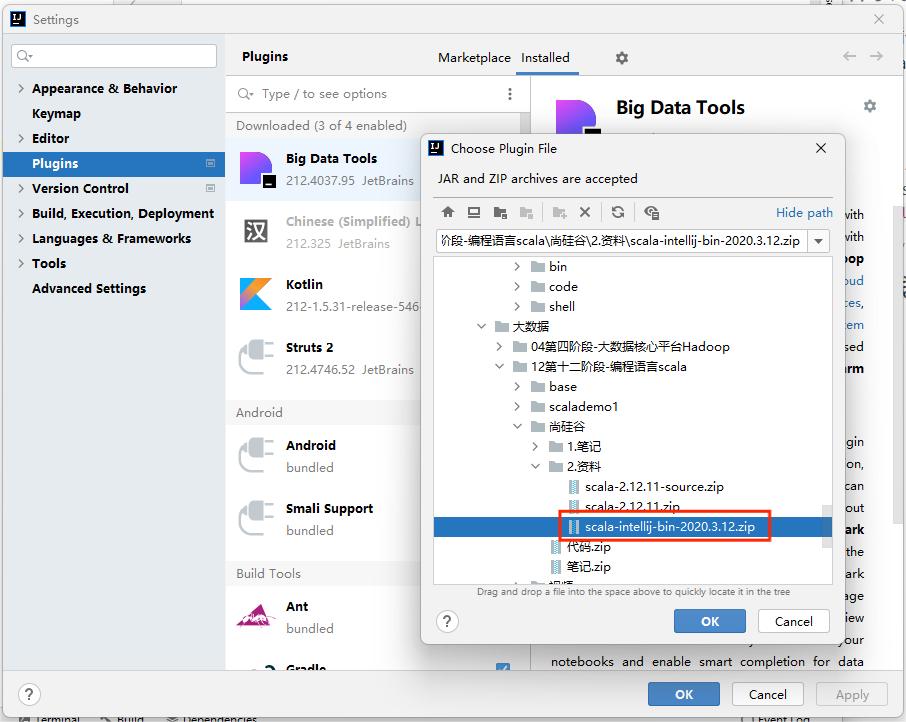This screenshot has height=722, width=906.
Task: Click OK in Settings window
Action: [684, 694]
